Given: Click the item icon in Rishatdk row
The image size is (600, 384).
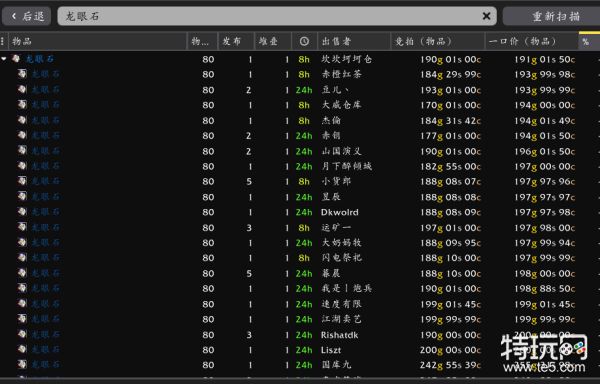Looking at the screenshot, I should tap(22, 334).
